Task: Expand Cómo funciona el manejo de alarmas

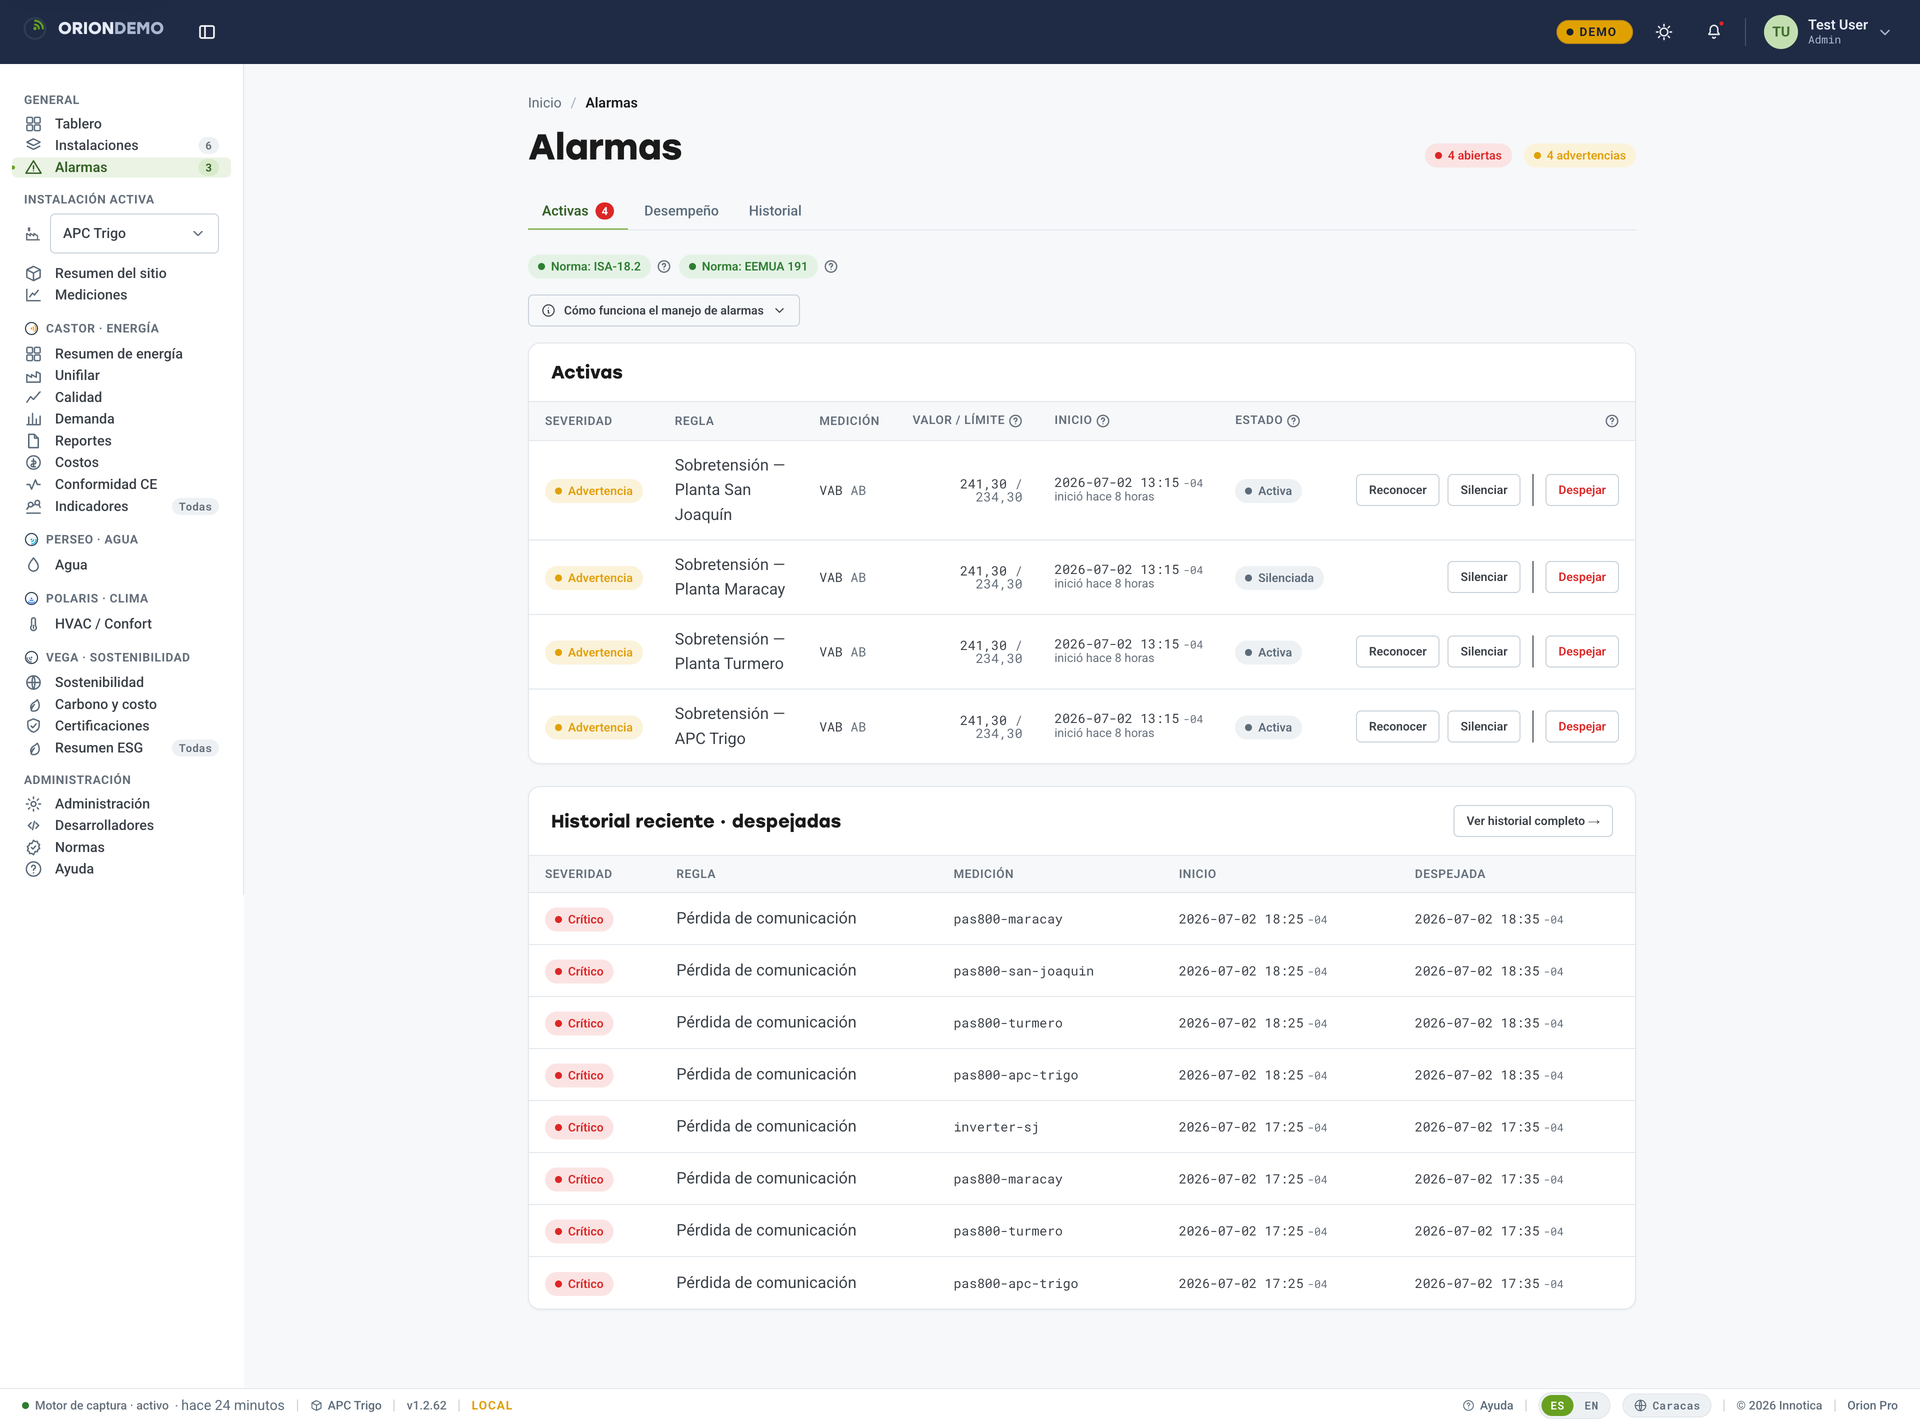Action: coord(664,311)
